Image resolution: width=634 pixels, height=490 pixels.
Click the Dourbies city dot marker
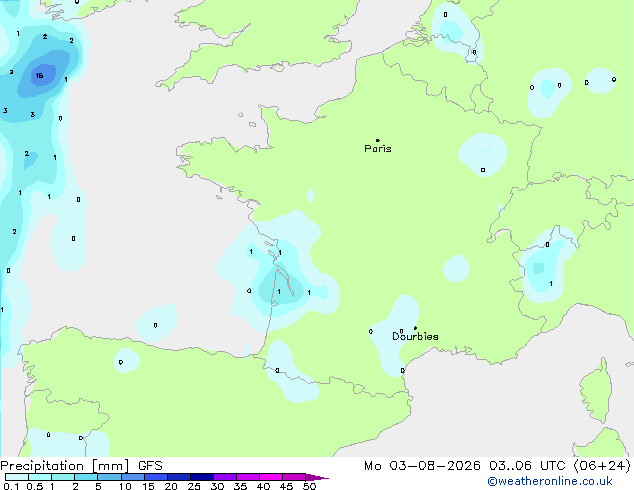click(415, 328)
